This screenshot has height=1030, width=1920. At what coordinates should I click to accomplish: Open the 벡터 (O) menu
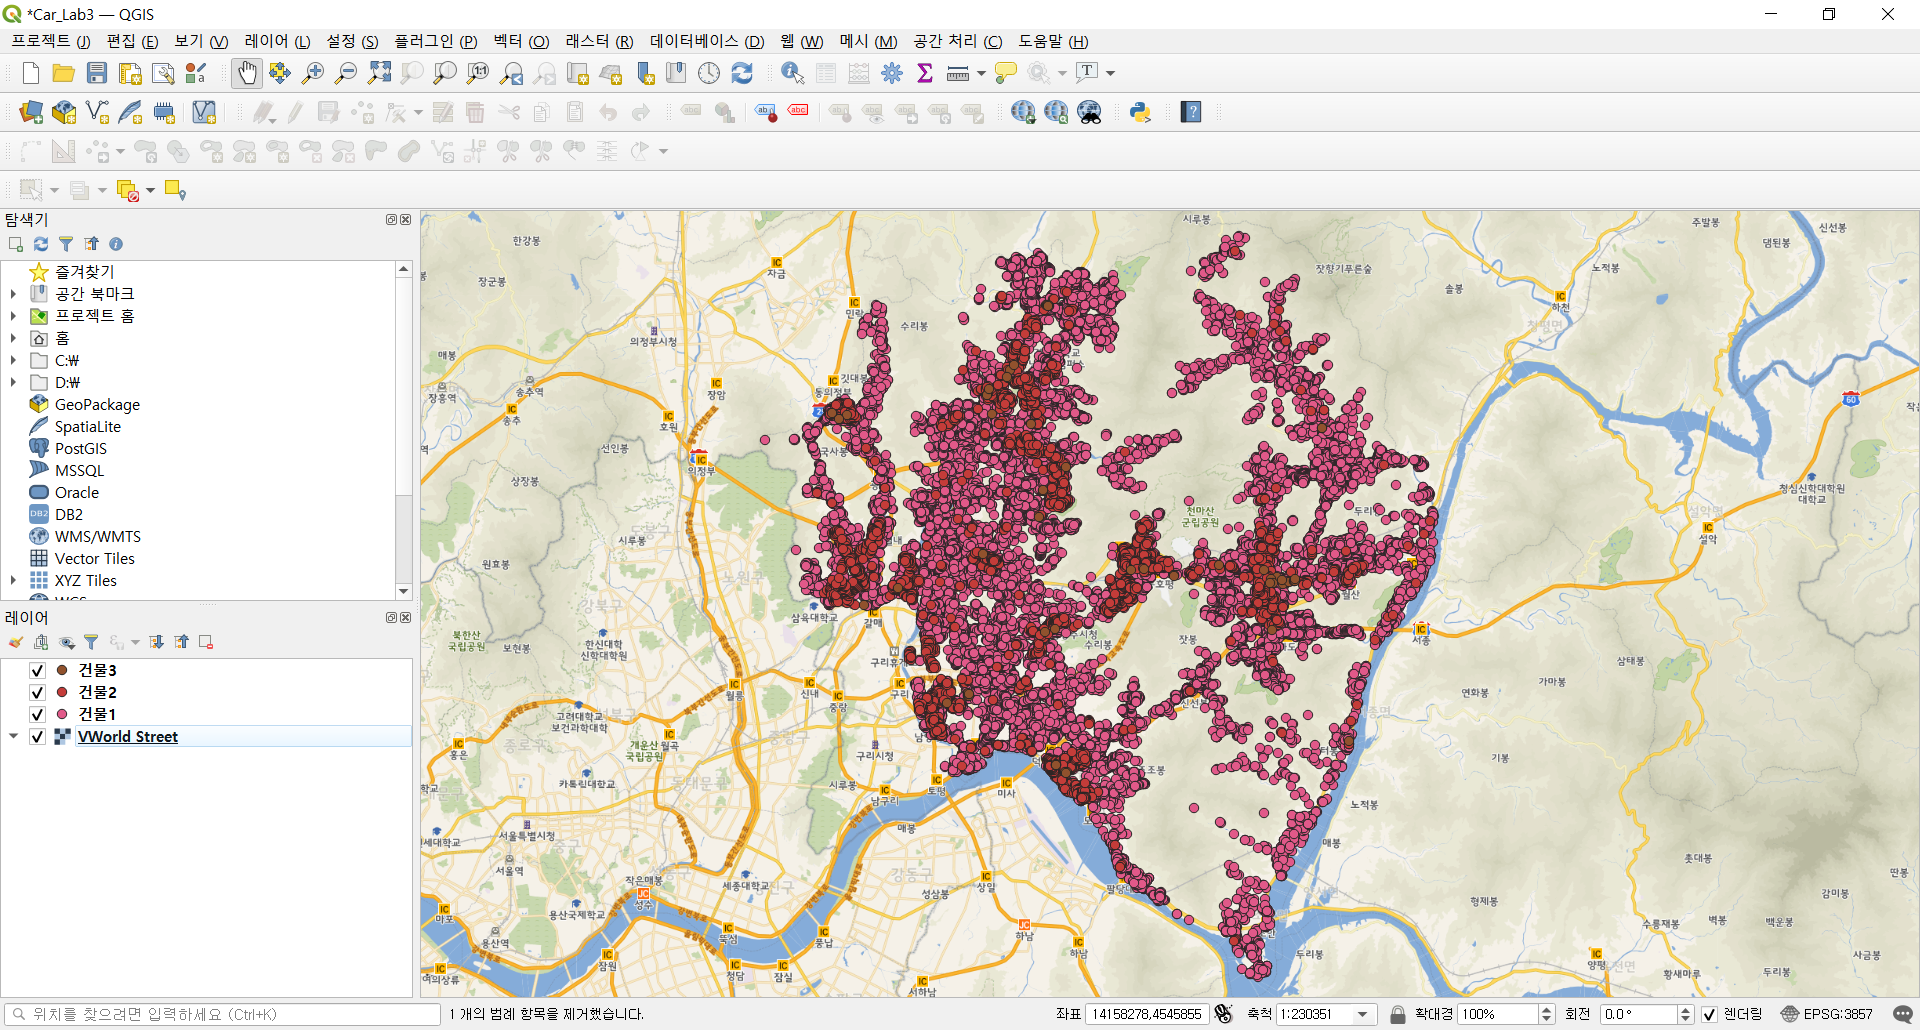[x=521, y=41]
